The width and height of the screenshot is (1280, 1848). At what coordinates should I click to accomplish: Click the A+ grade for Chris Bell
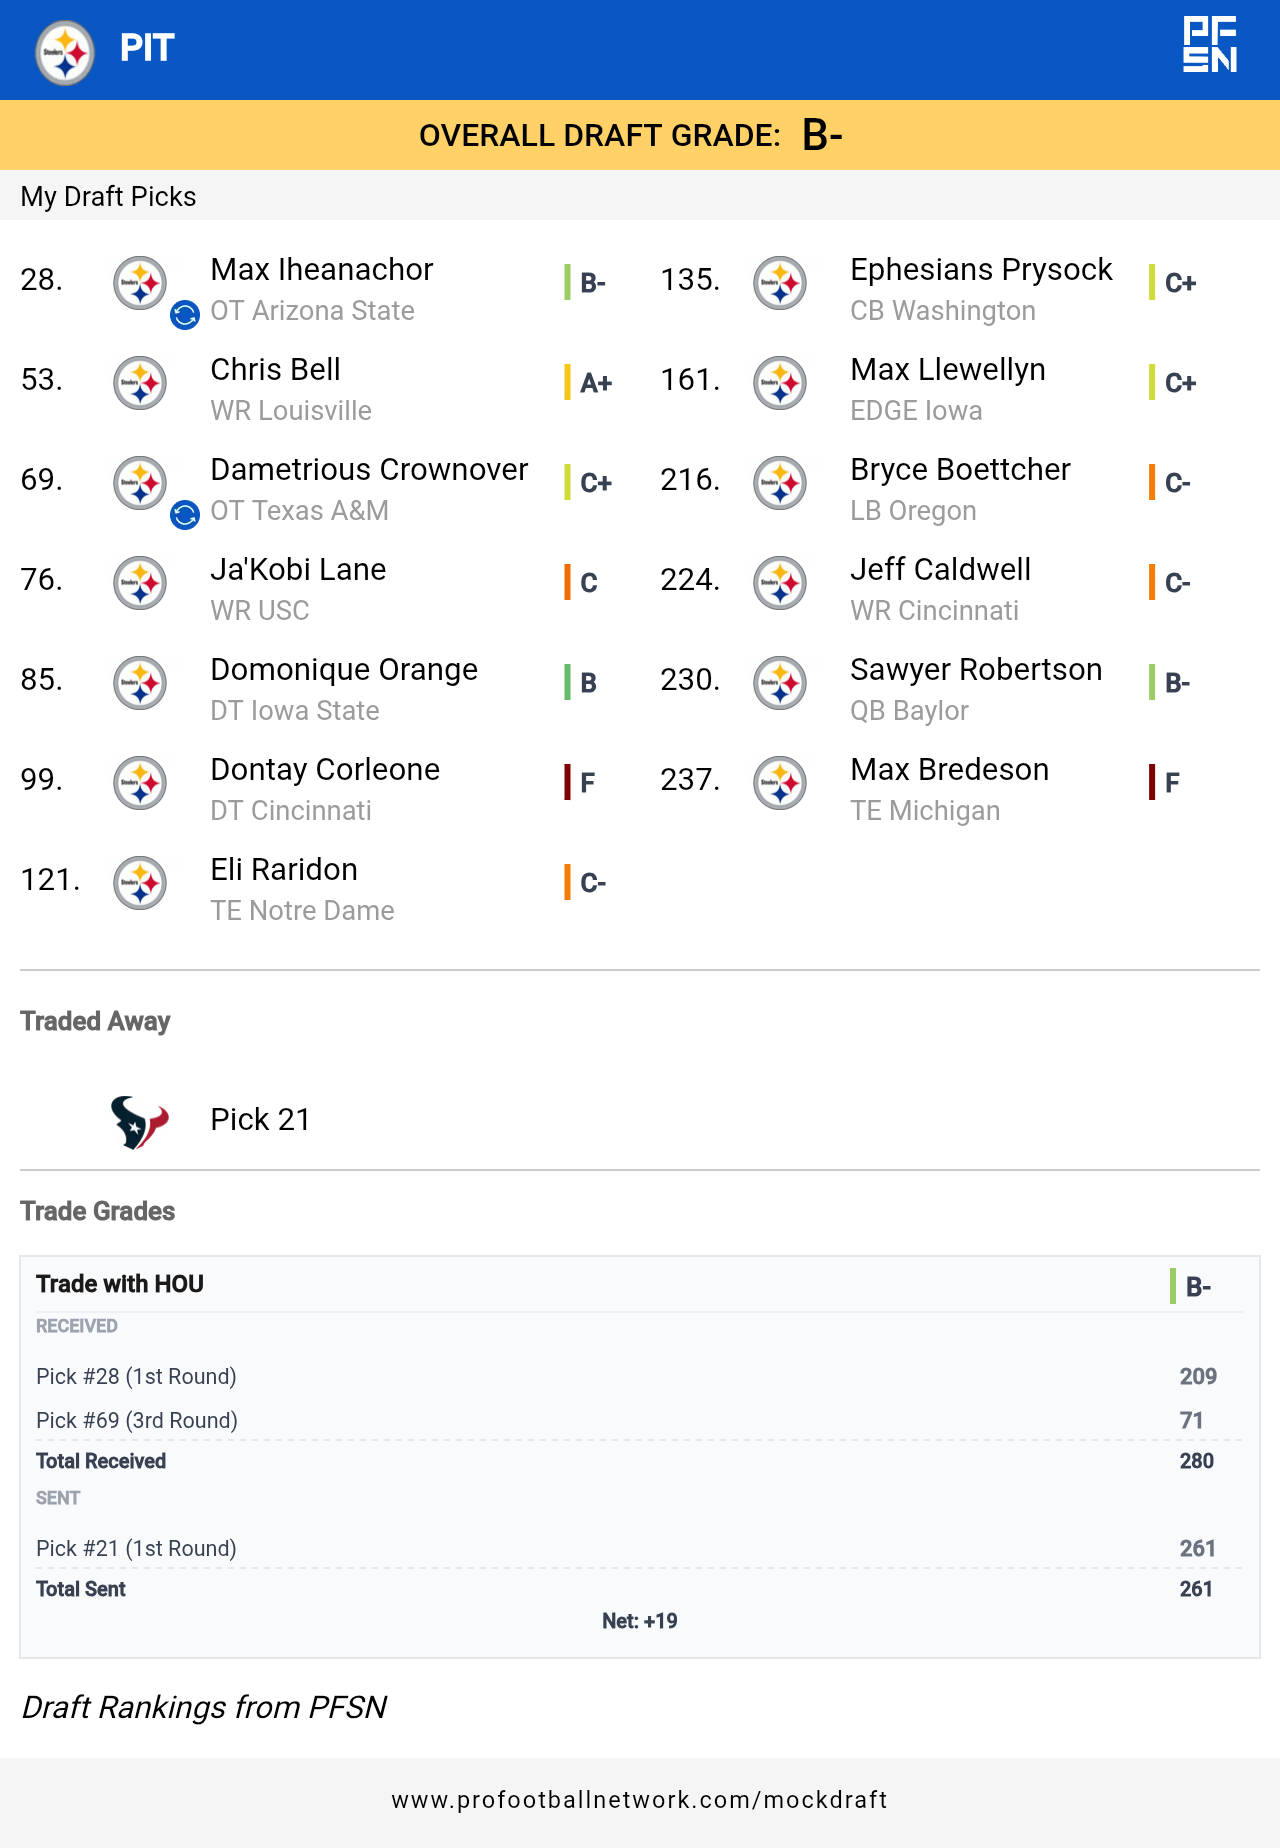pos(596,383)
